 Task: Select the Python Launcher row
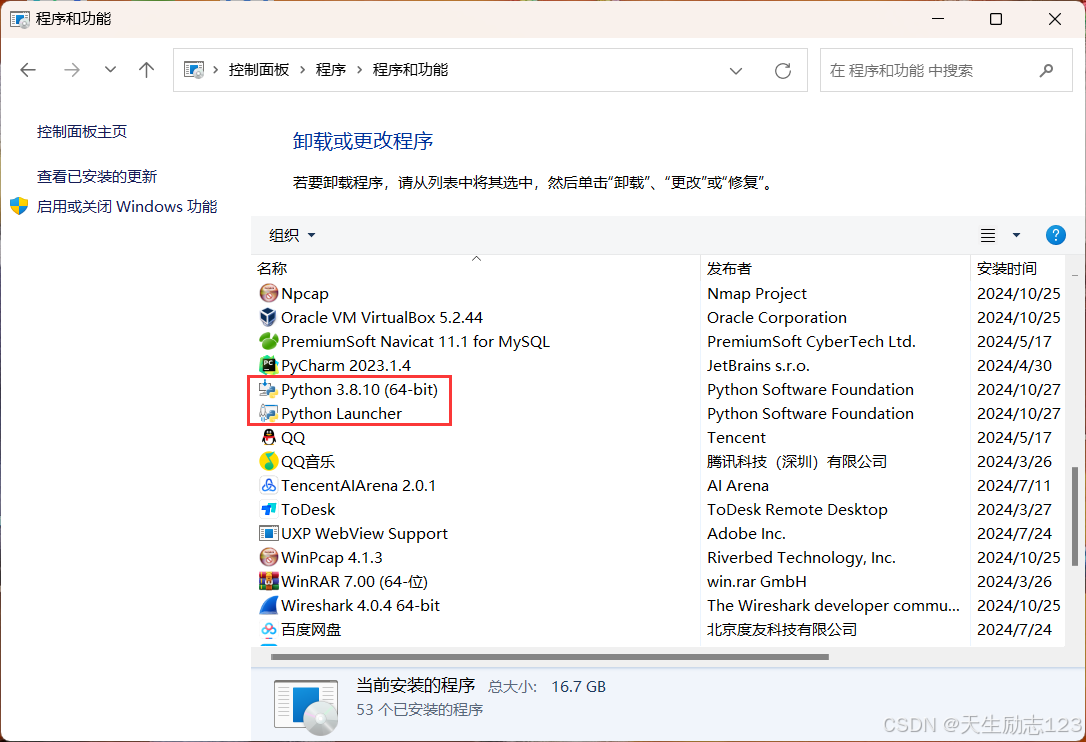click(657, 414)
